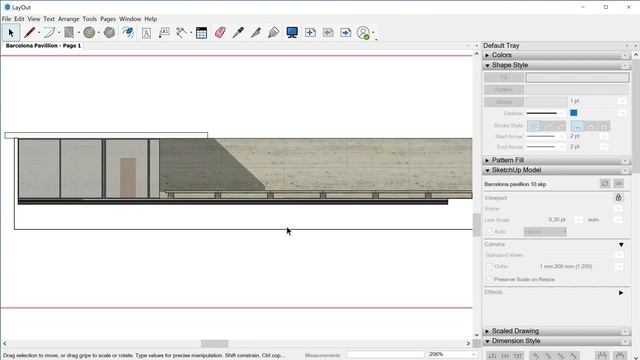640x360 pixels.
Task: Go to previous page arrow
Action: 328,33
